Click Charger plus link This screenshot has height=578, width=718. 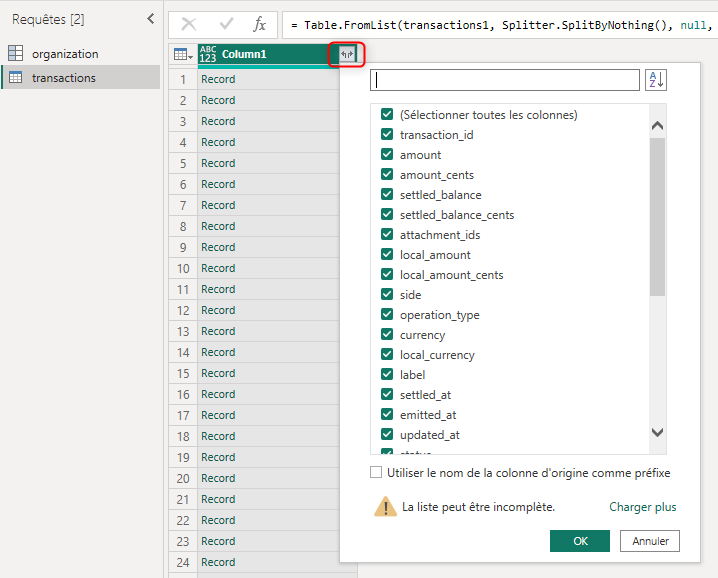coord(642,507)
